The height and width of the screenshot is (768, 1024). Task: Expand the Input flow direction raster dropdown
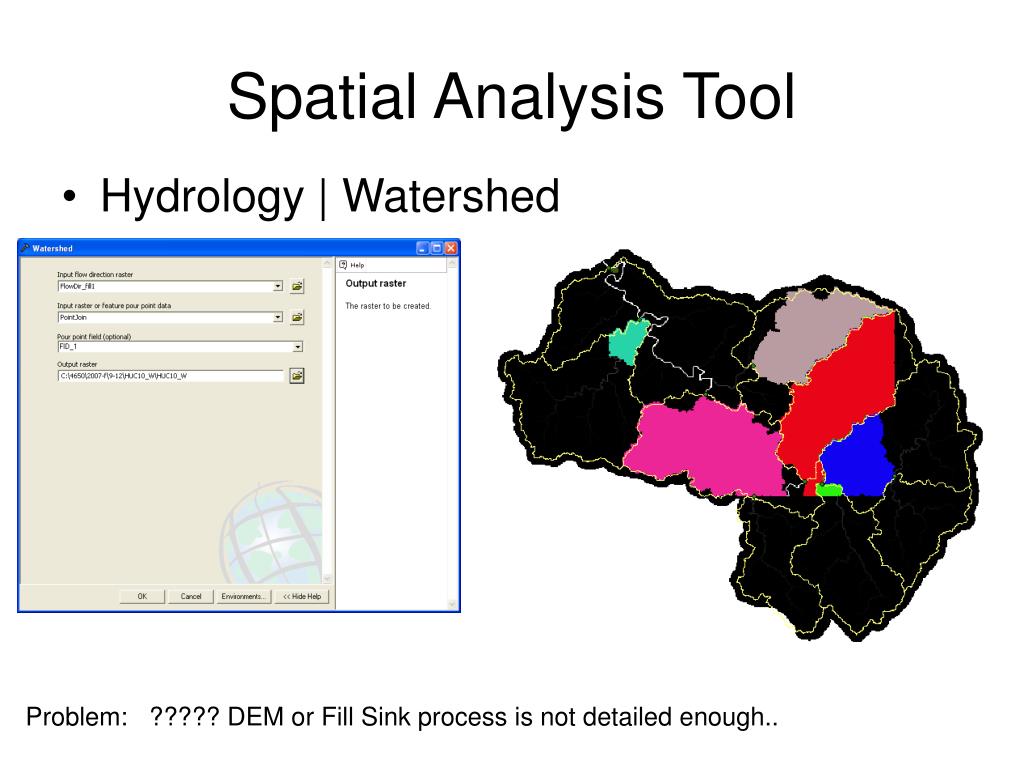click(278, 286)
